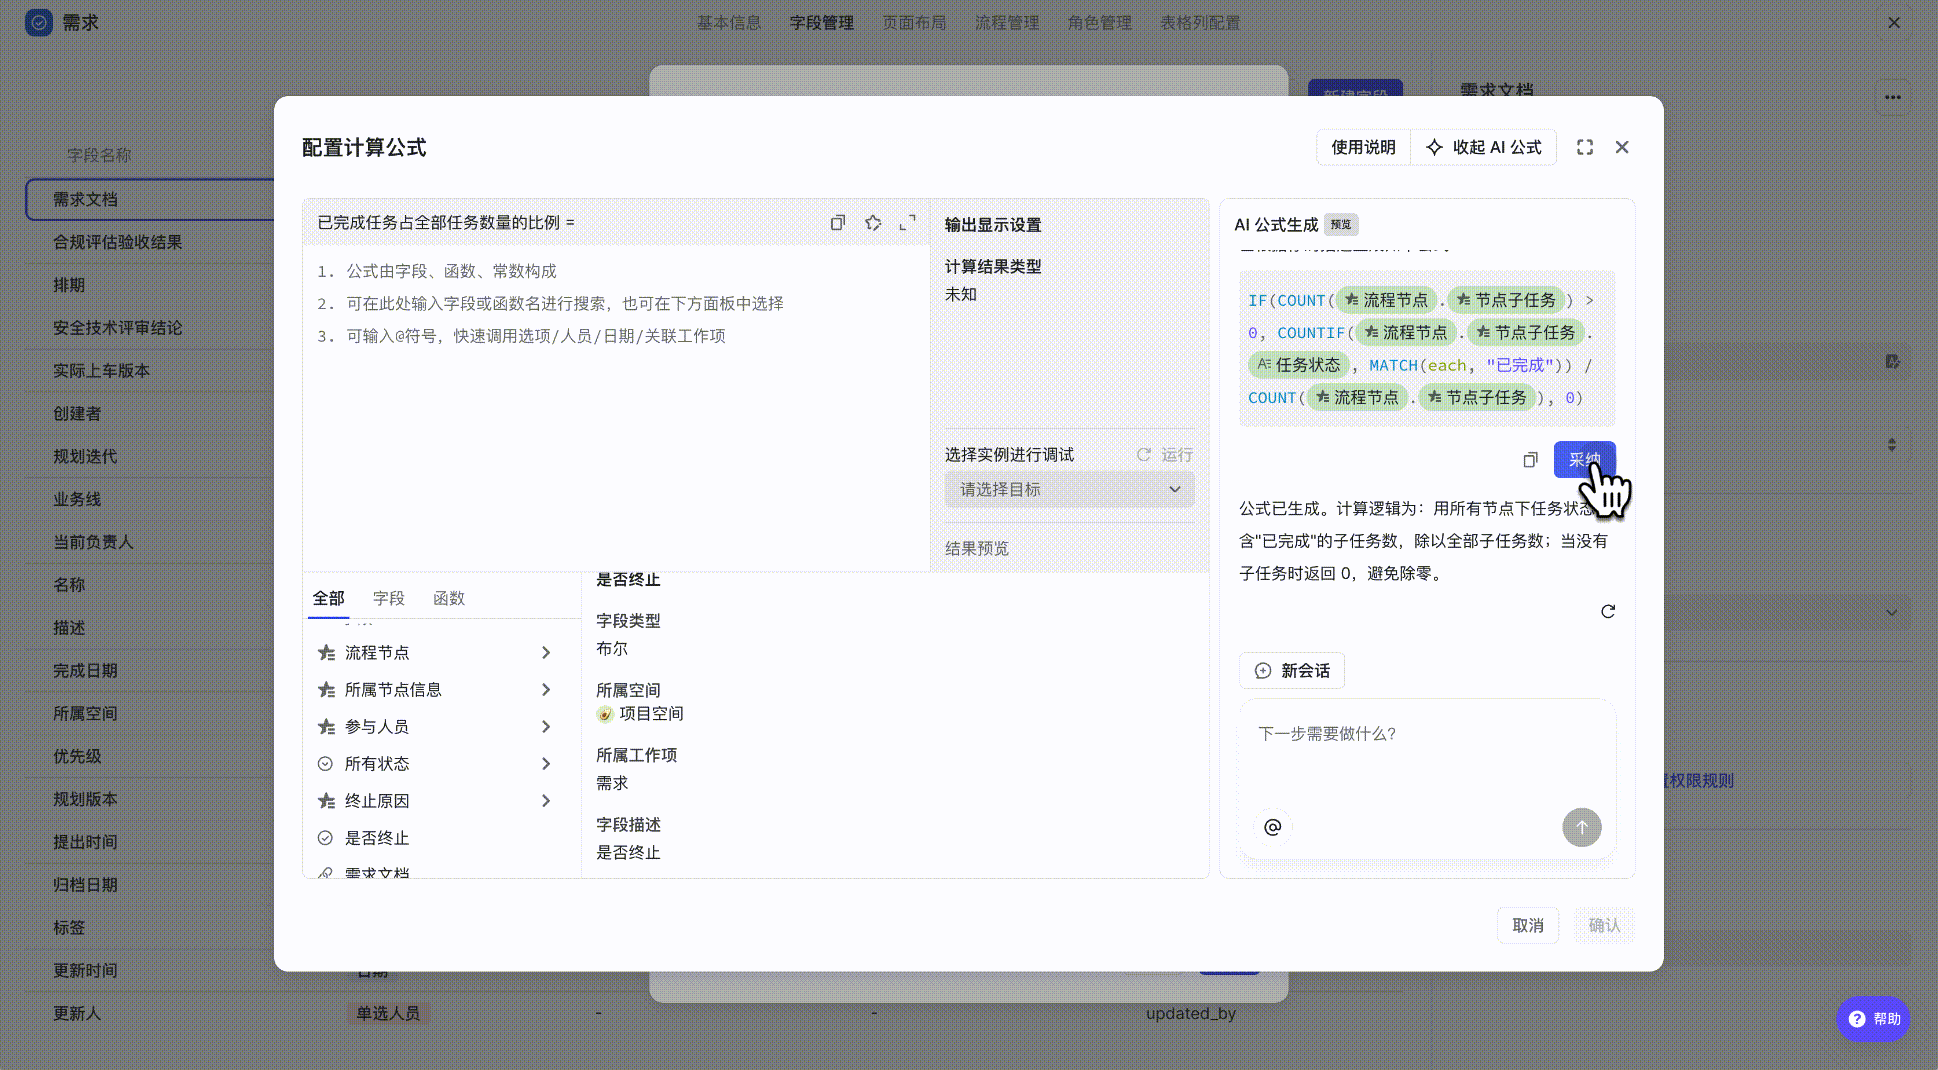Viewport: 1938px width, 1070px height.
Task: Click the sparkle icon in 收起 AI 公式
Action: (1434, 147)
